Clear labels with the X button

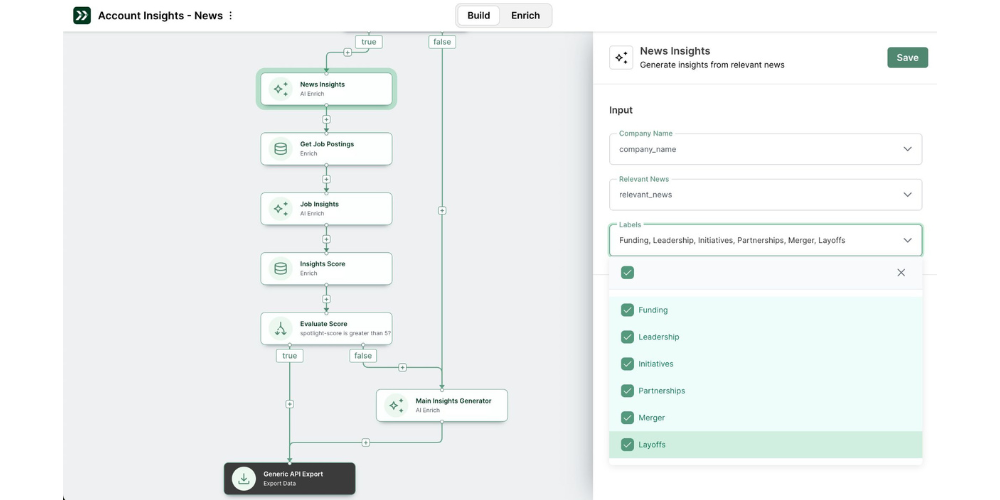pyautogui.click(x=901, y=272)
